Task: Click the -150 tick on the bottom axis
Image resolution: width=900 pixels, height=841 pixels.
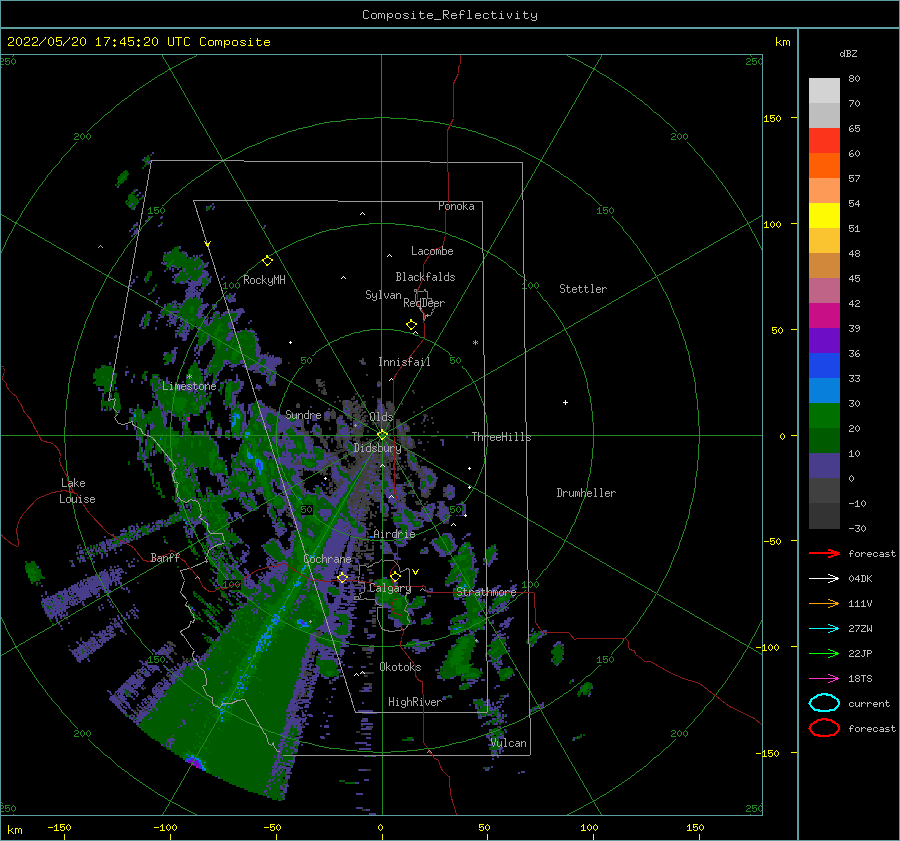Action: coord(59,827)
